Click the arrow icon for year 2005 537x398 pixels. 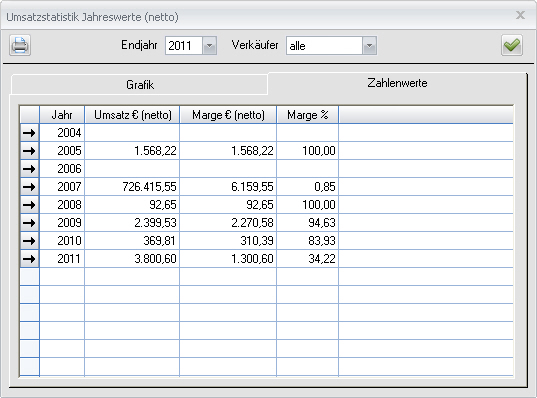tap(29, 151)
